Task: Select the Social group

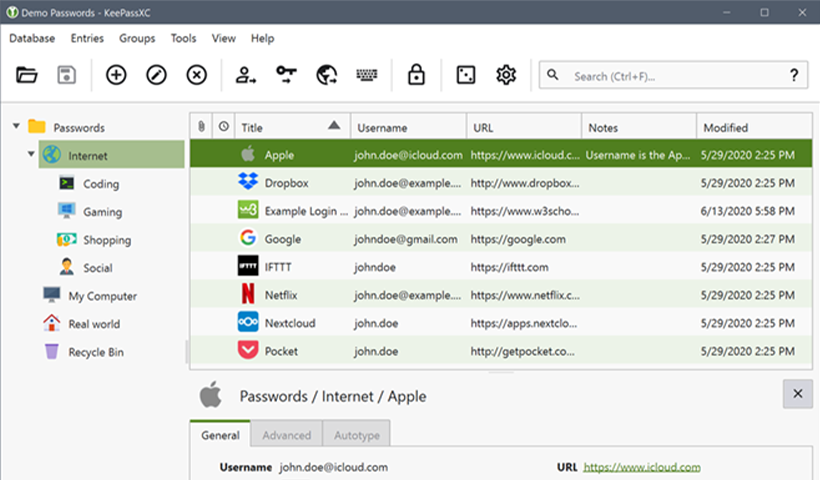Action: [x=98, y=268]
